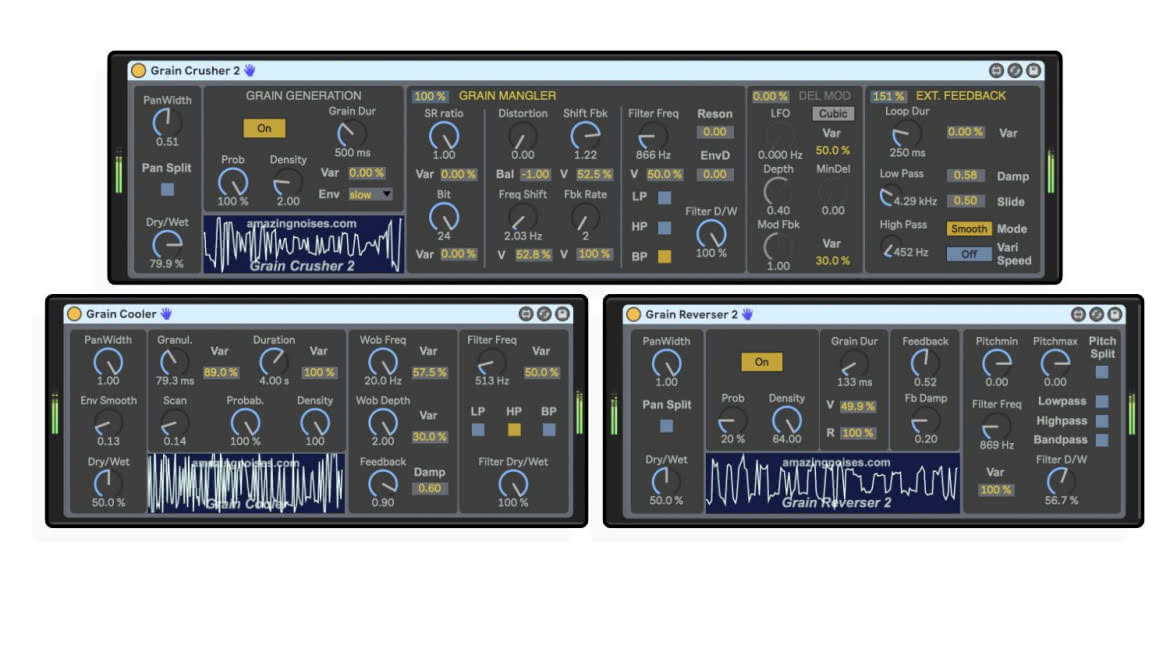The image size is (1170, 663).
Task: Click the Vari Speed Off button
Action: pos(969,254)
